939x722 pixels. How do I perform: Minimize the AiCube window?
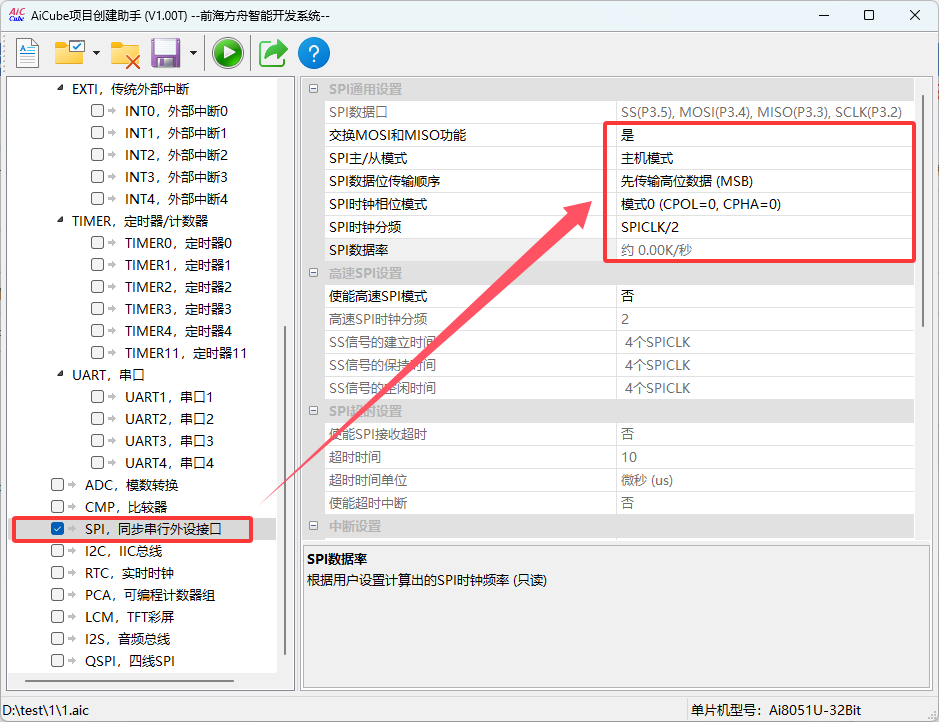824,15
